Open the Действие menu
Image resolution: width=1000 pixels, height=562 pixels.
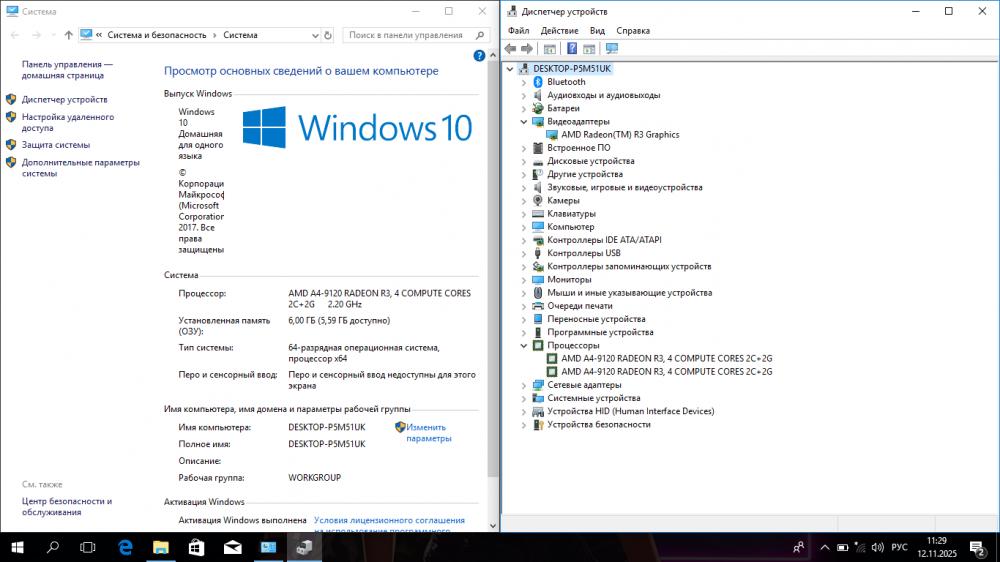(559, 31)
